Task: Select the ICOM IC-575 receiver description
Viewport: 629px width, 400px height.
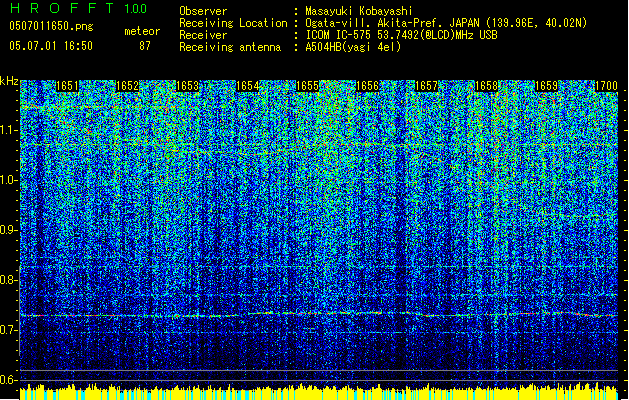Action: pyautogui.click(x=402, y=35)
